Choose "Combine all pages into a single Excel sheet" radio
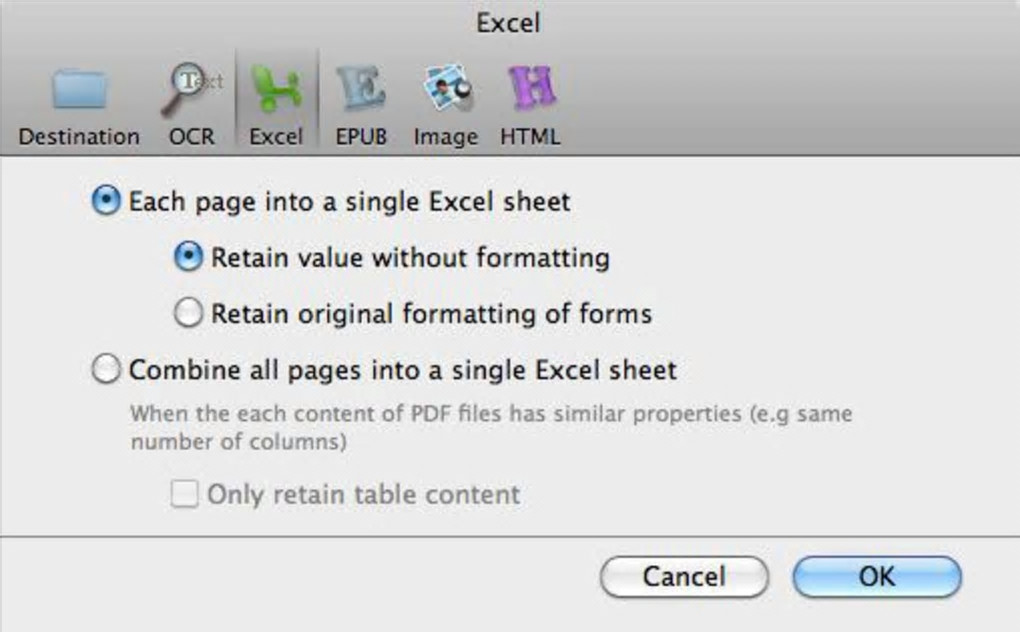 click(105, 370)
